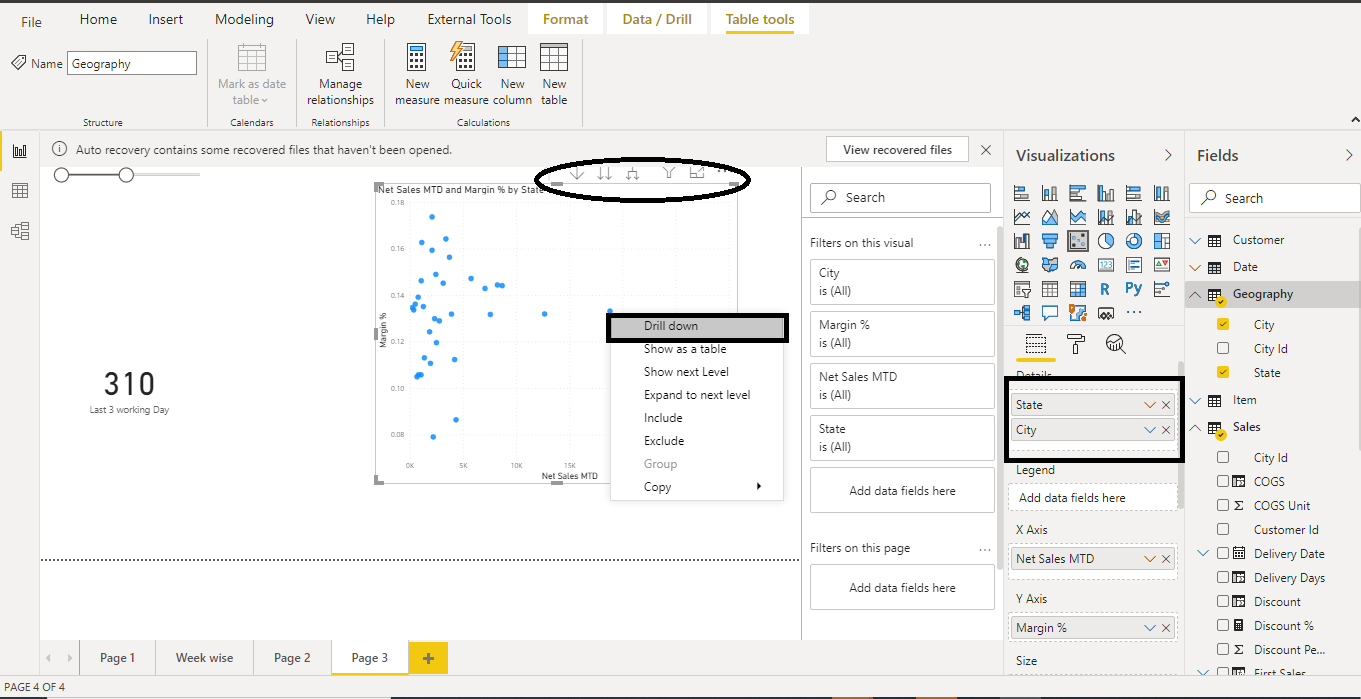Click View recovered files button

tap(897, 150)
